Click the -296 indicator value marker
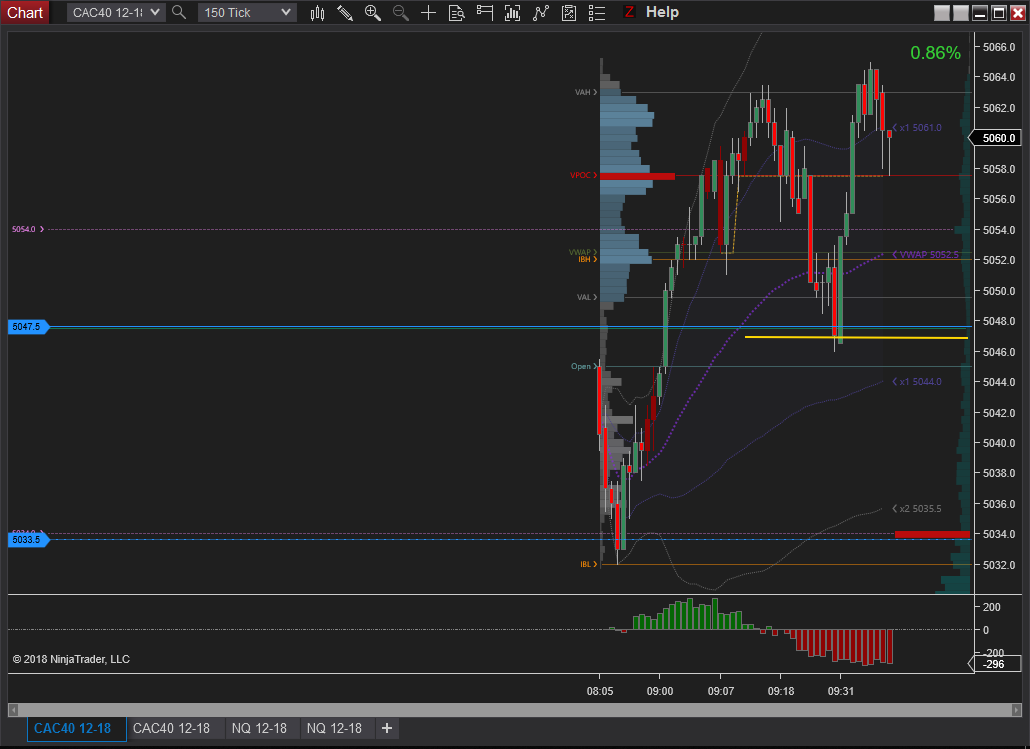1030x749 pixels. (995, 664)
